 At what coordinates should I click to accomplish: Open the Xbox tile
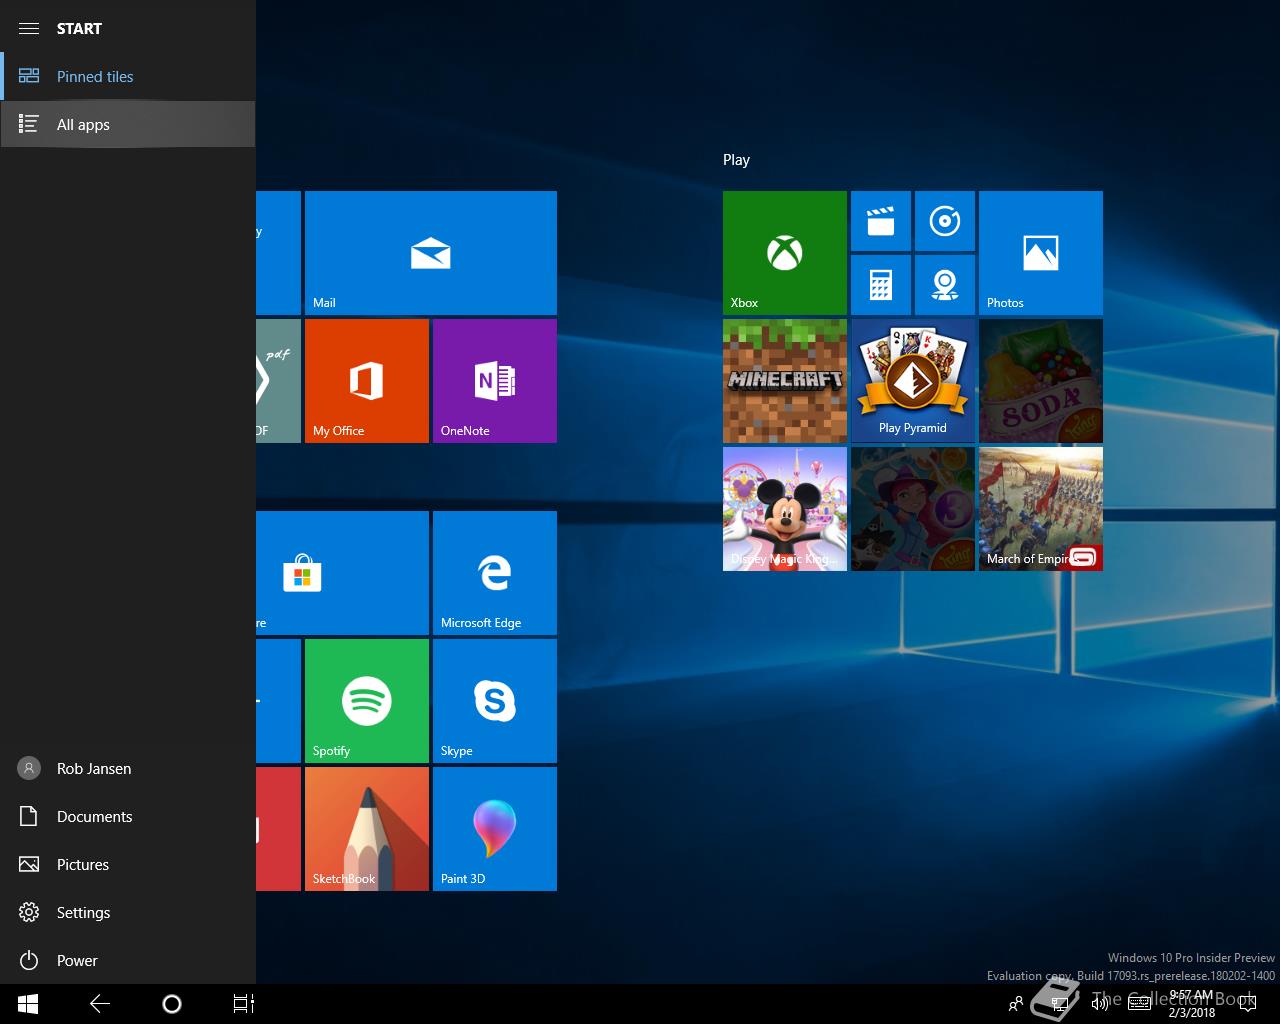pyautogui.click(x=785, y=253)
